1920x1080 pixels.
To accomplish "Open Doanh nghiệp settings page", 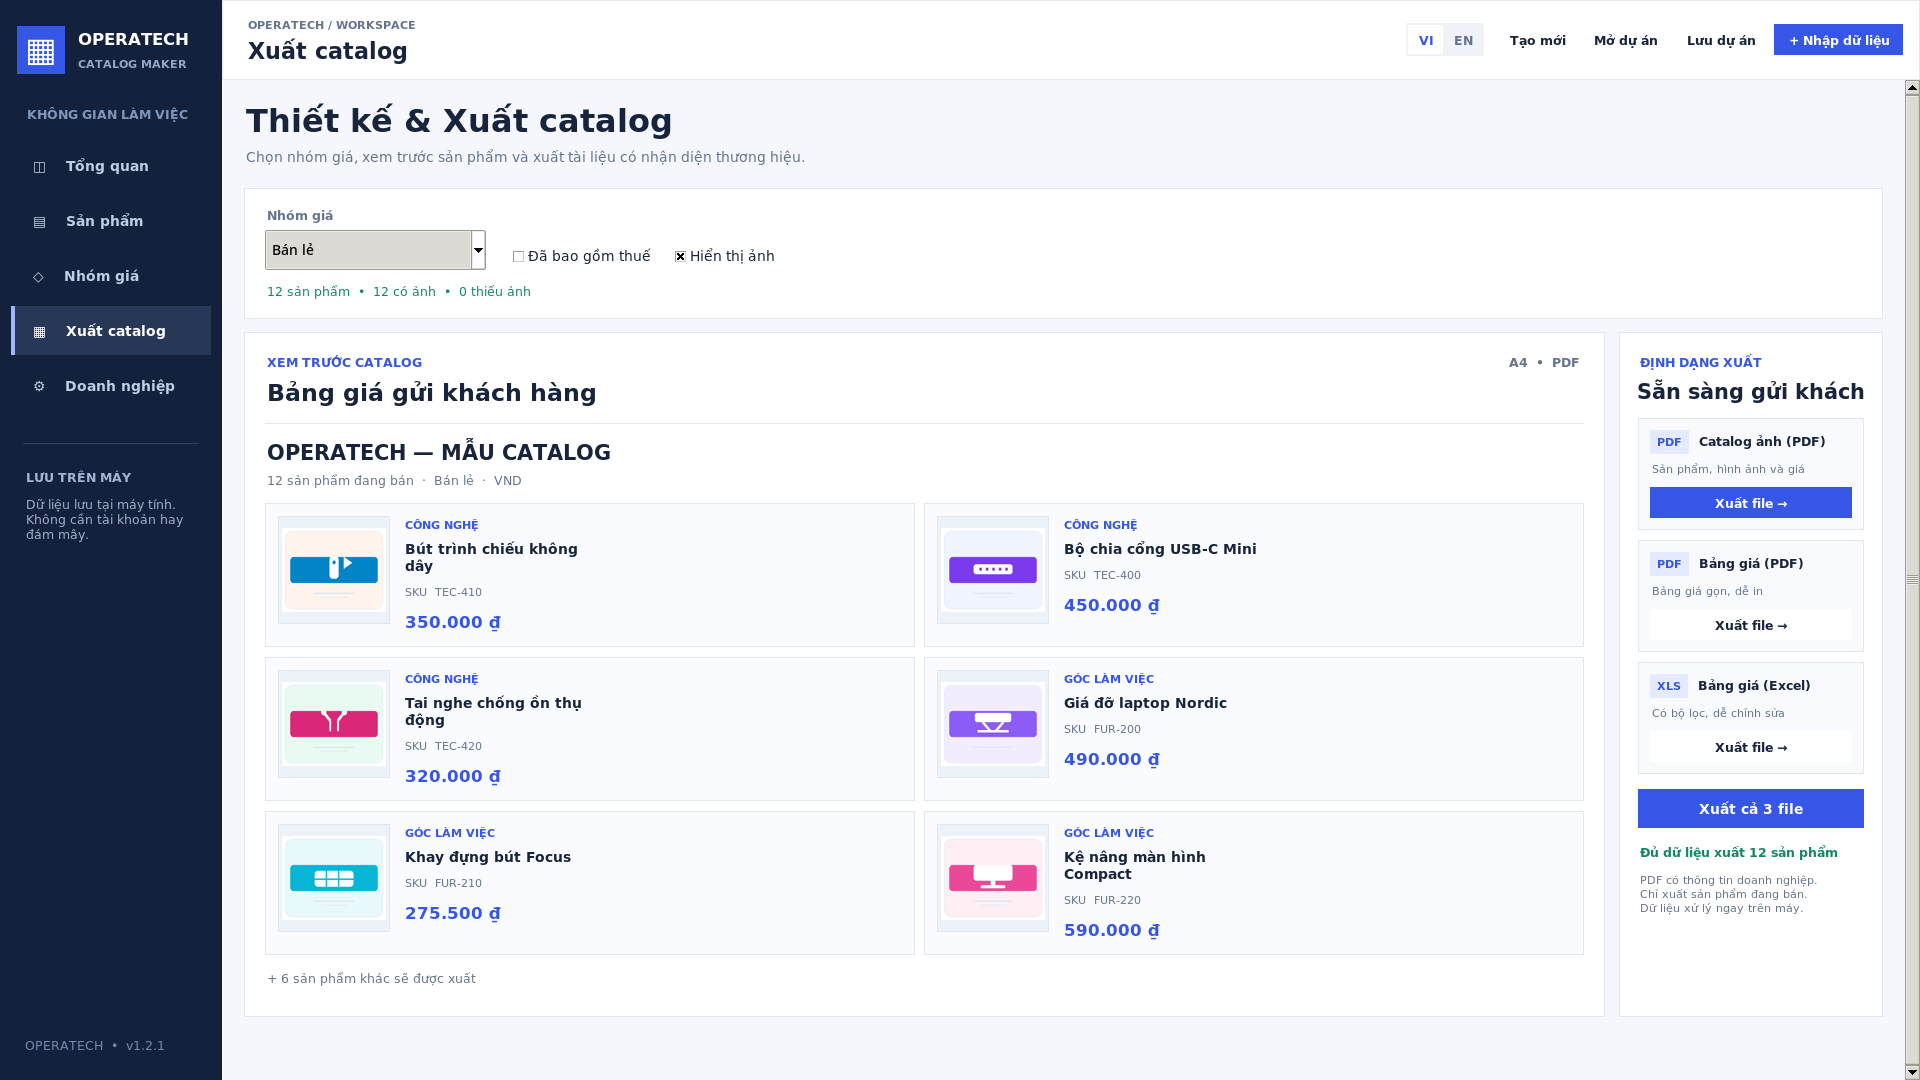I will click(111, 386).
